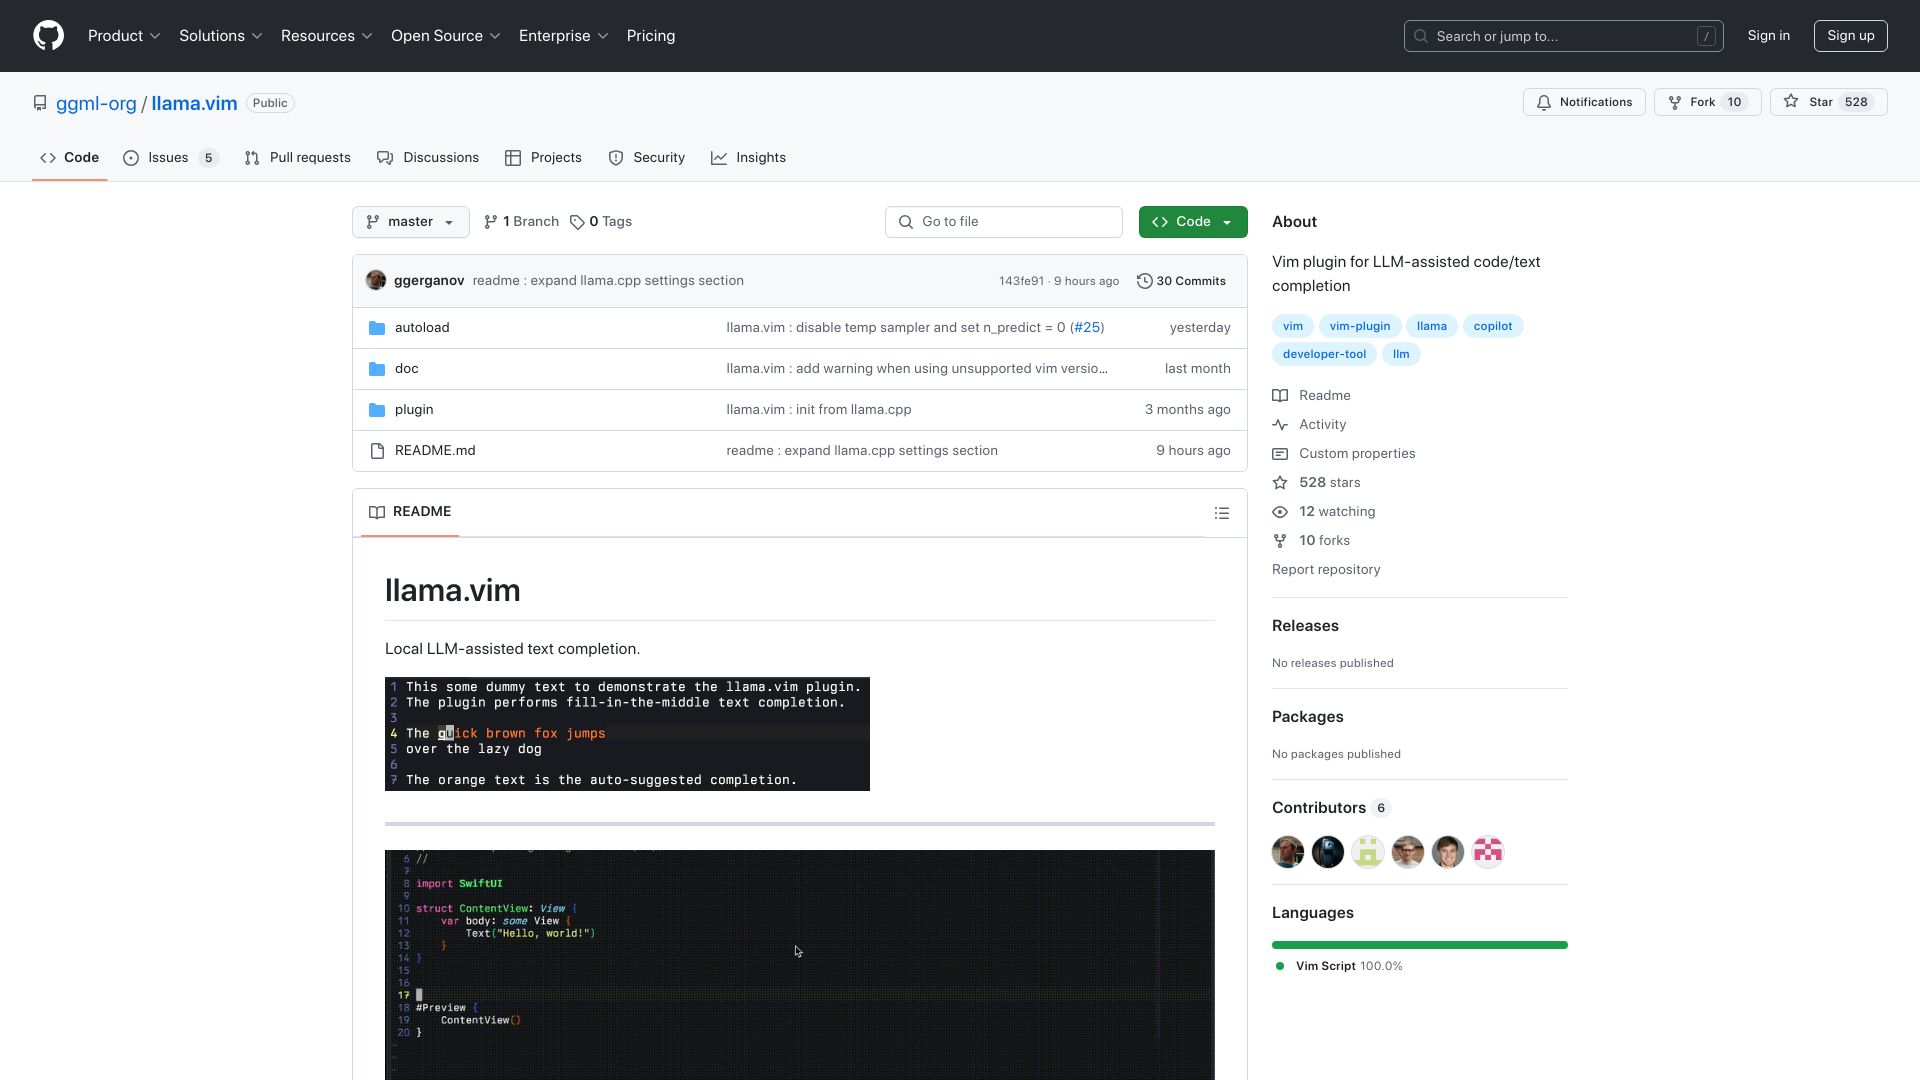1920x1080 pixels.
Task: Open the Pull requests tab
Action: (298, 158)
